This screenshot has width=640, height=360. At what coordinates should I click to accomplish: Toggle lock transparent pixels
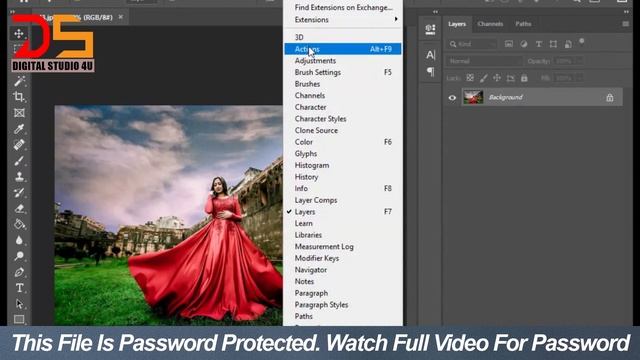(x=470, y=78)
